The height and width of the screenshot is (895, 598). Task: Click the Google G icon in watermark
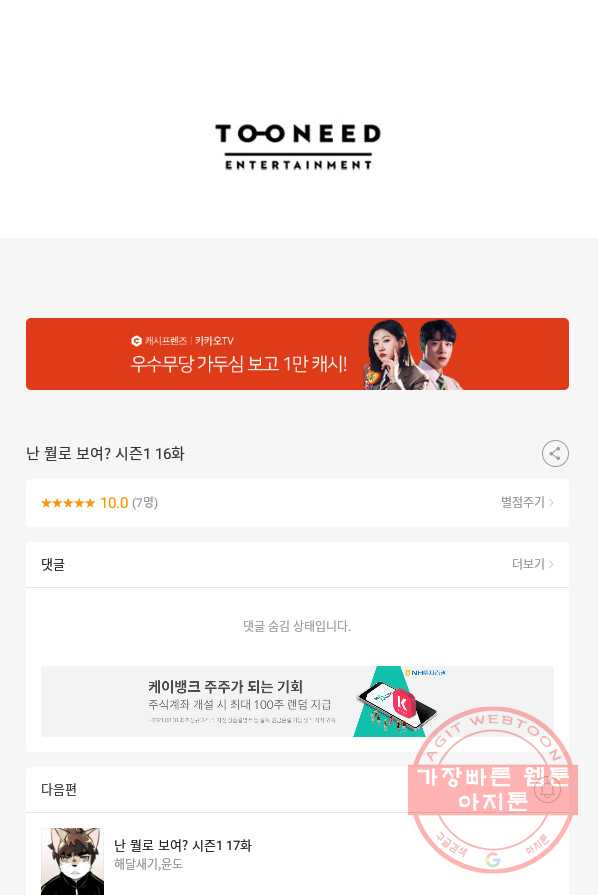click(x=492, y=859)
